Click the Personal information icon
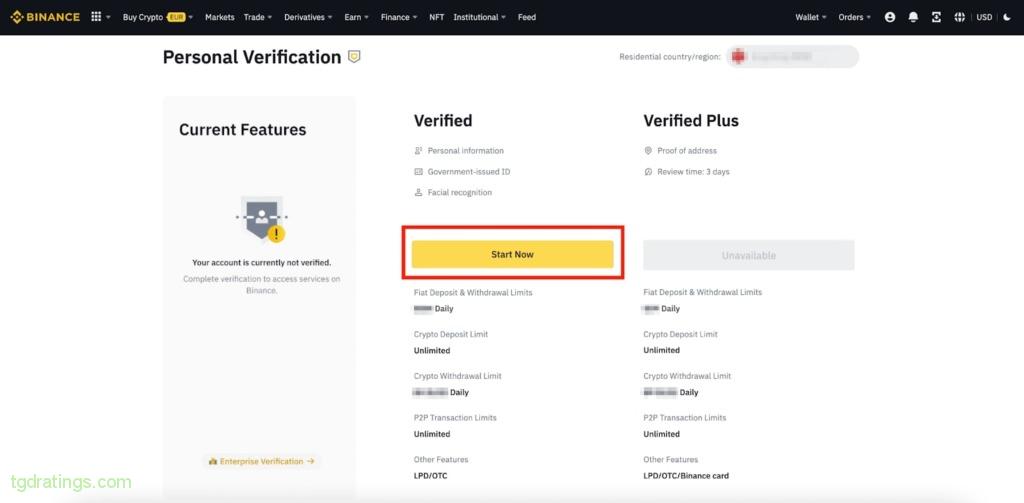Screen dimensions: 1024x503 (419, 151)
